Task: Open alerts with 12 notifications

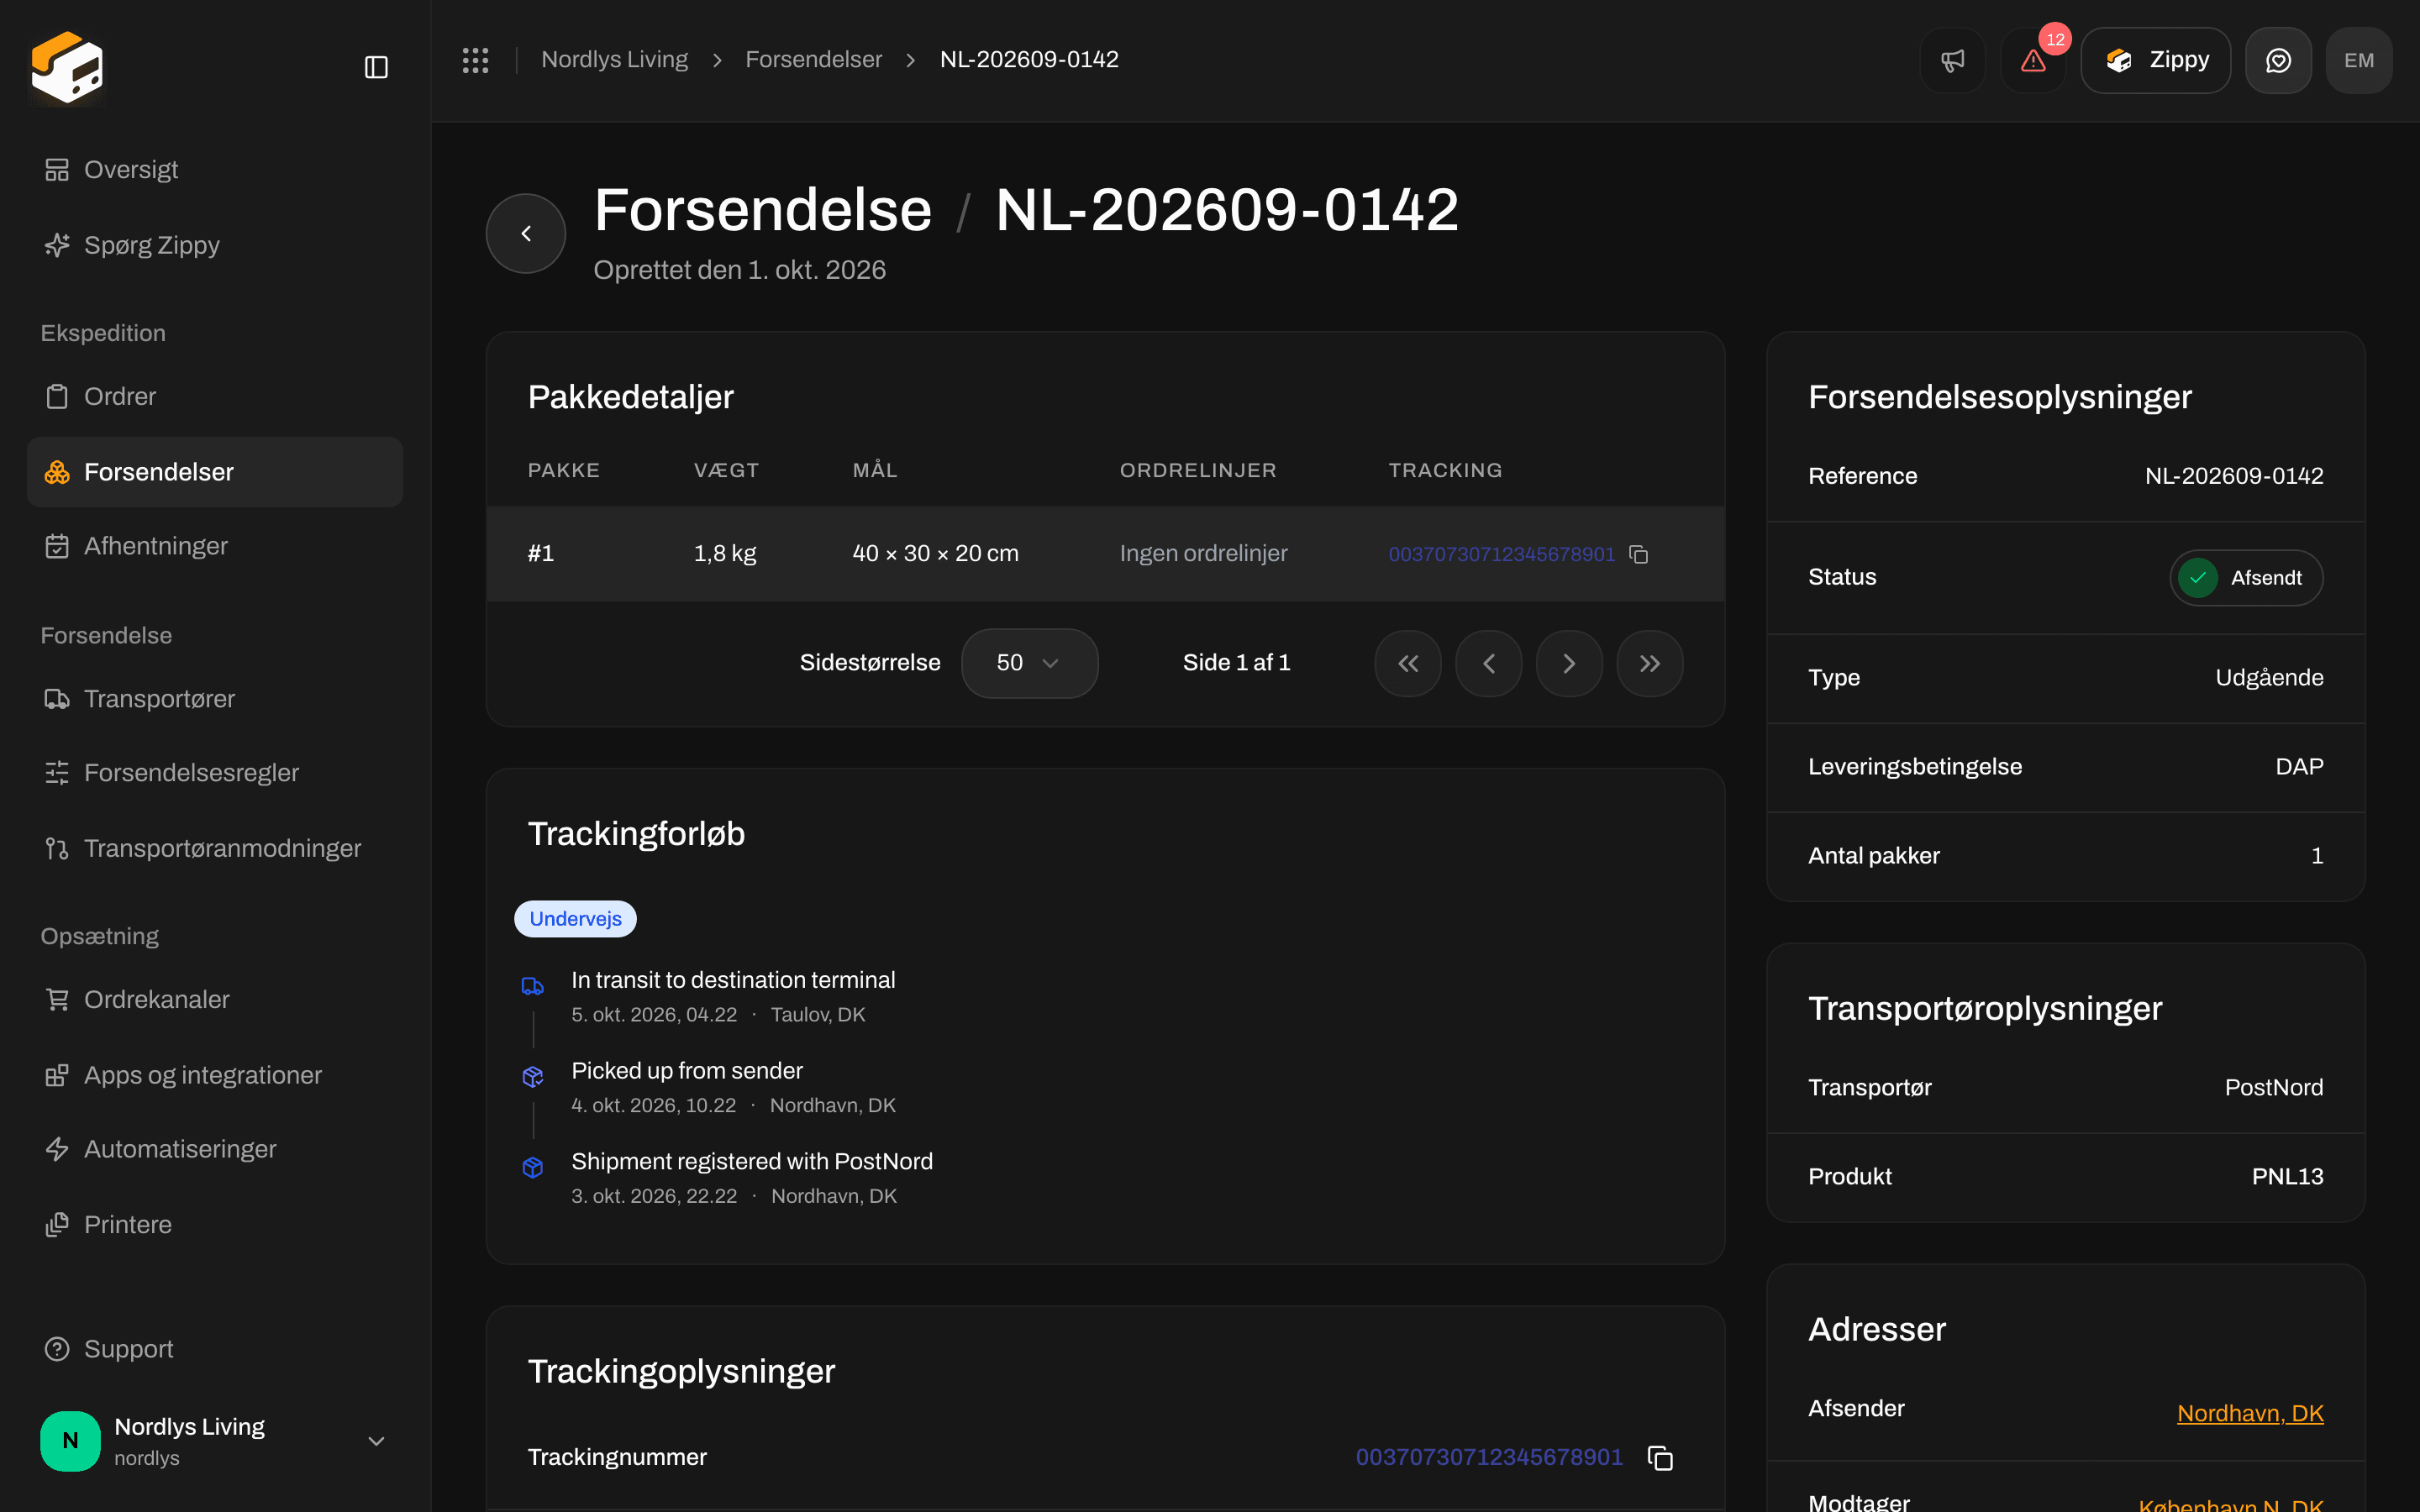Action: tap(2033, 60)
